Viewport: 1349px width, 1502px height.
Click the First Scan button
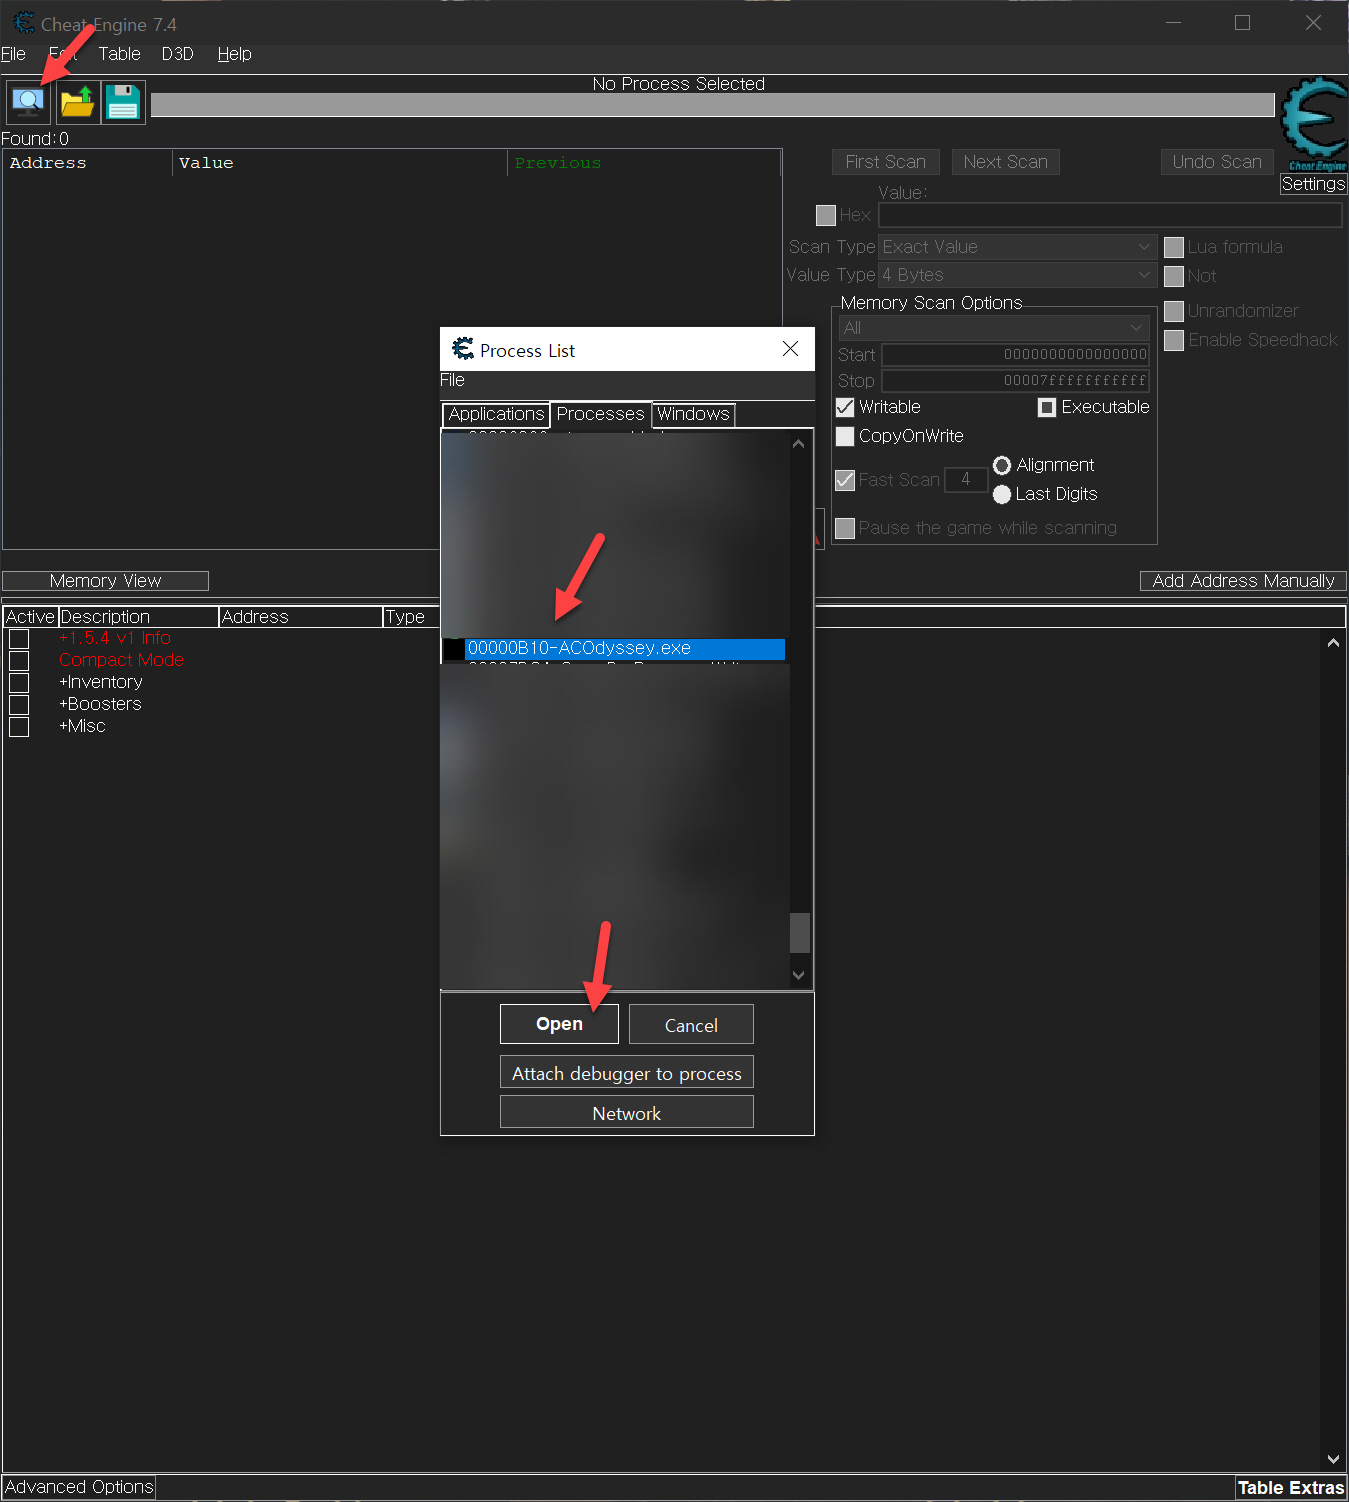(886, 162)
